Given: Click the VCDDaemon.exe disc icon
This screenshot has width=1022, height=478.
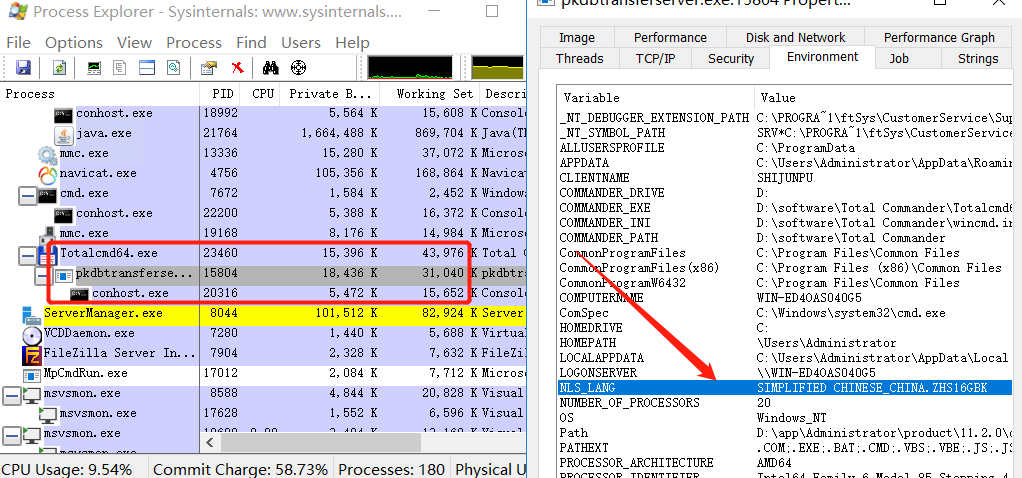Looking at the screenshot, I should tap(32, 334).
